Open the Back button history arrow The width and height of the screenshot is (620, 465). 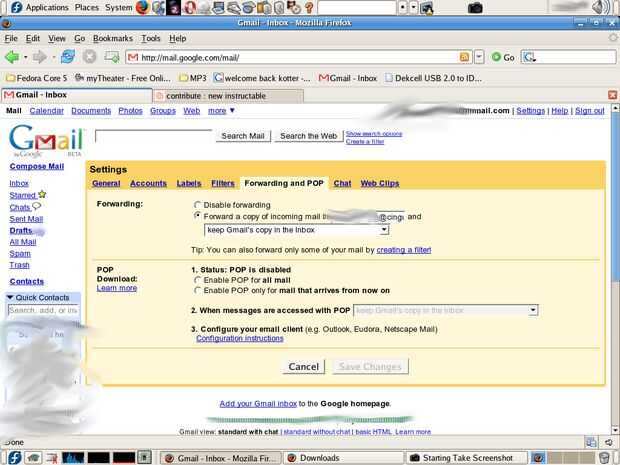coord(25,57)
